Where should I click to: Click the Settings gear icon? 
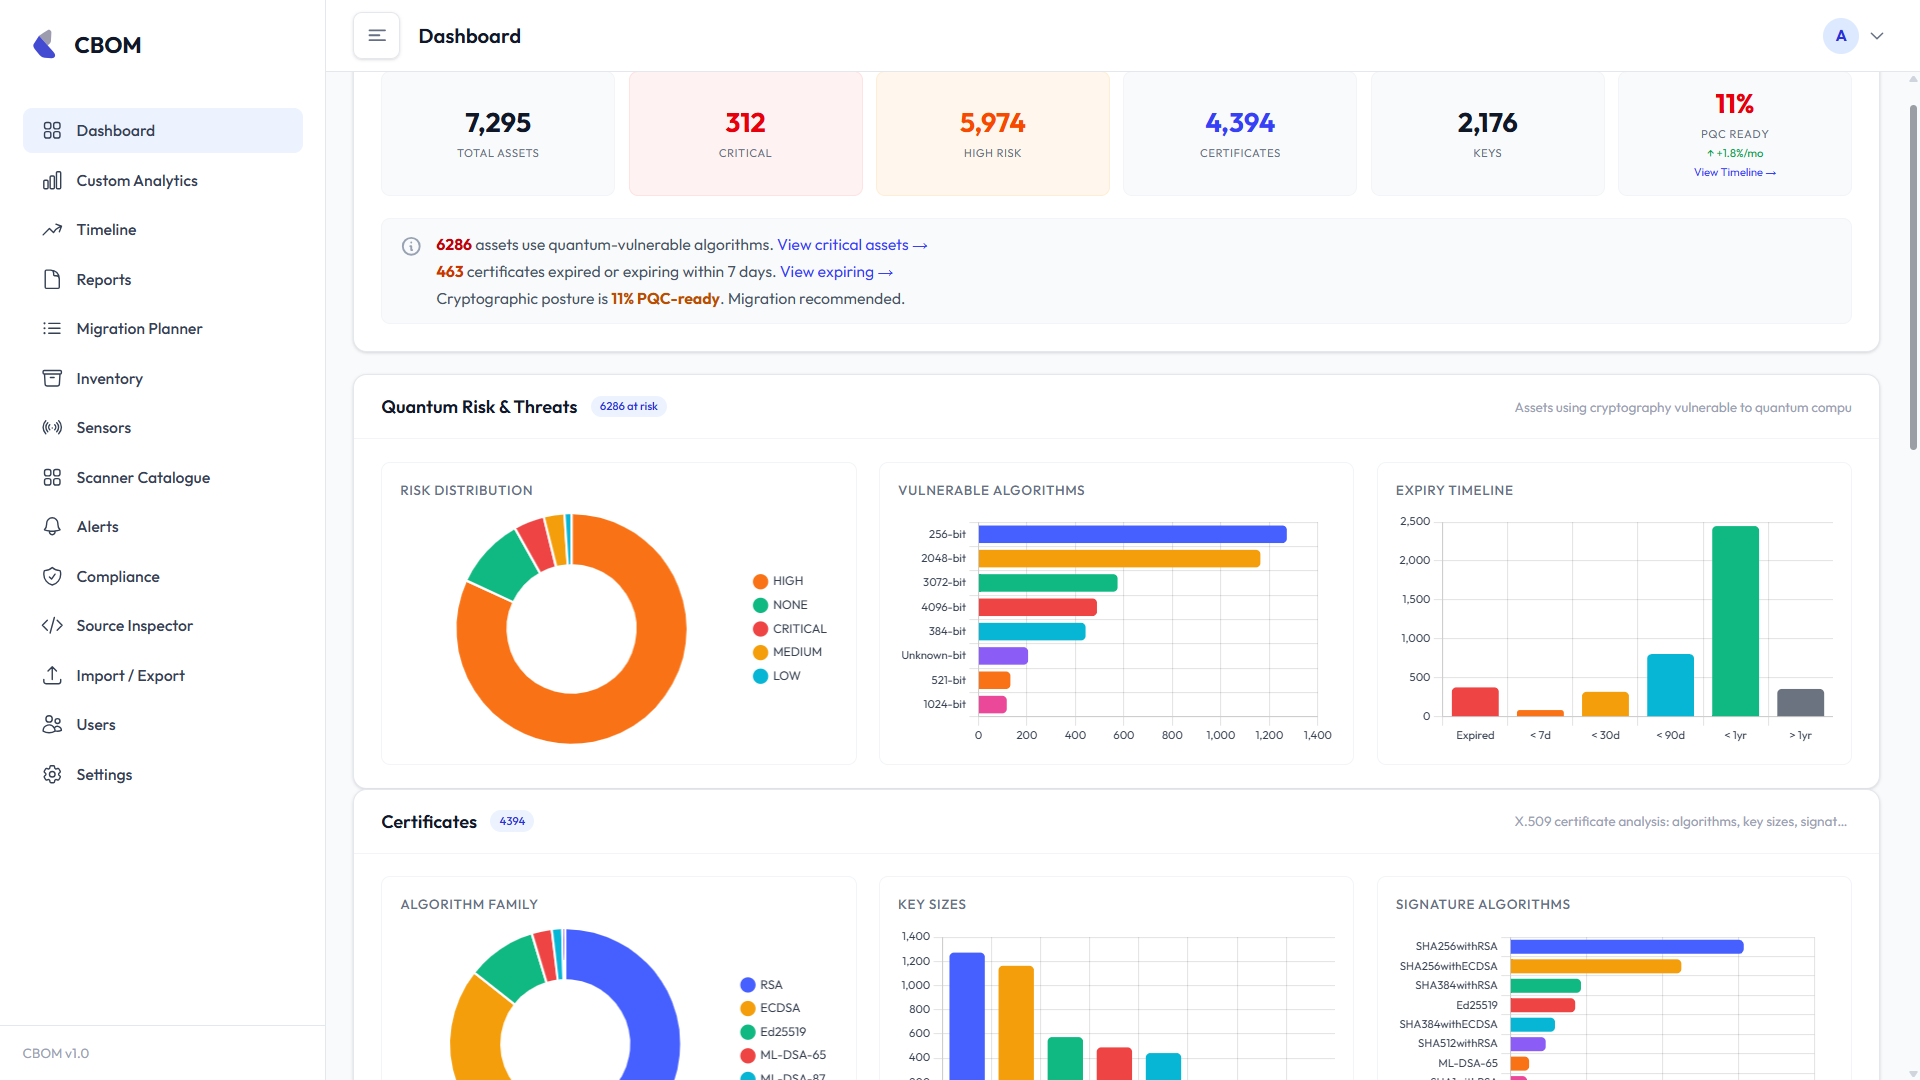click(52, 775)
